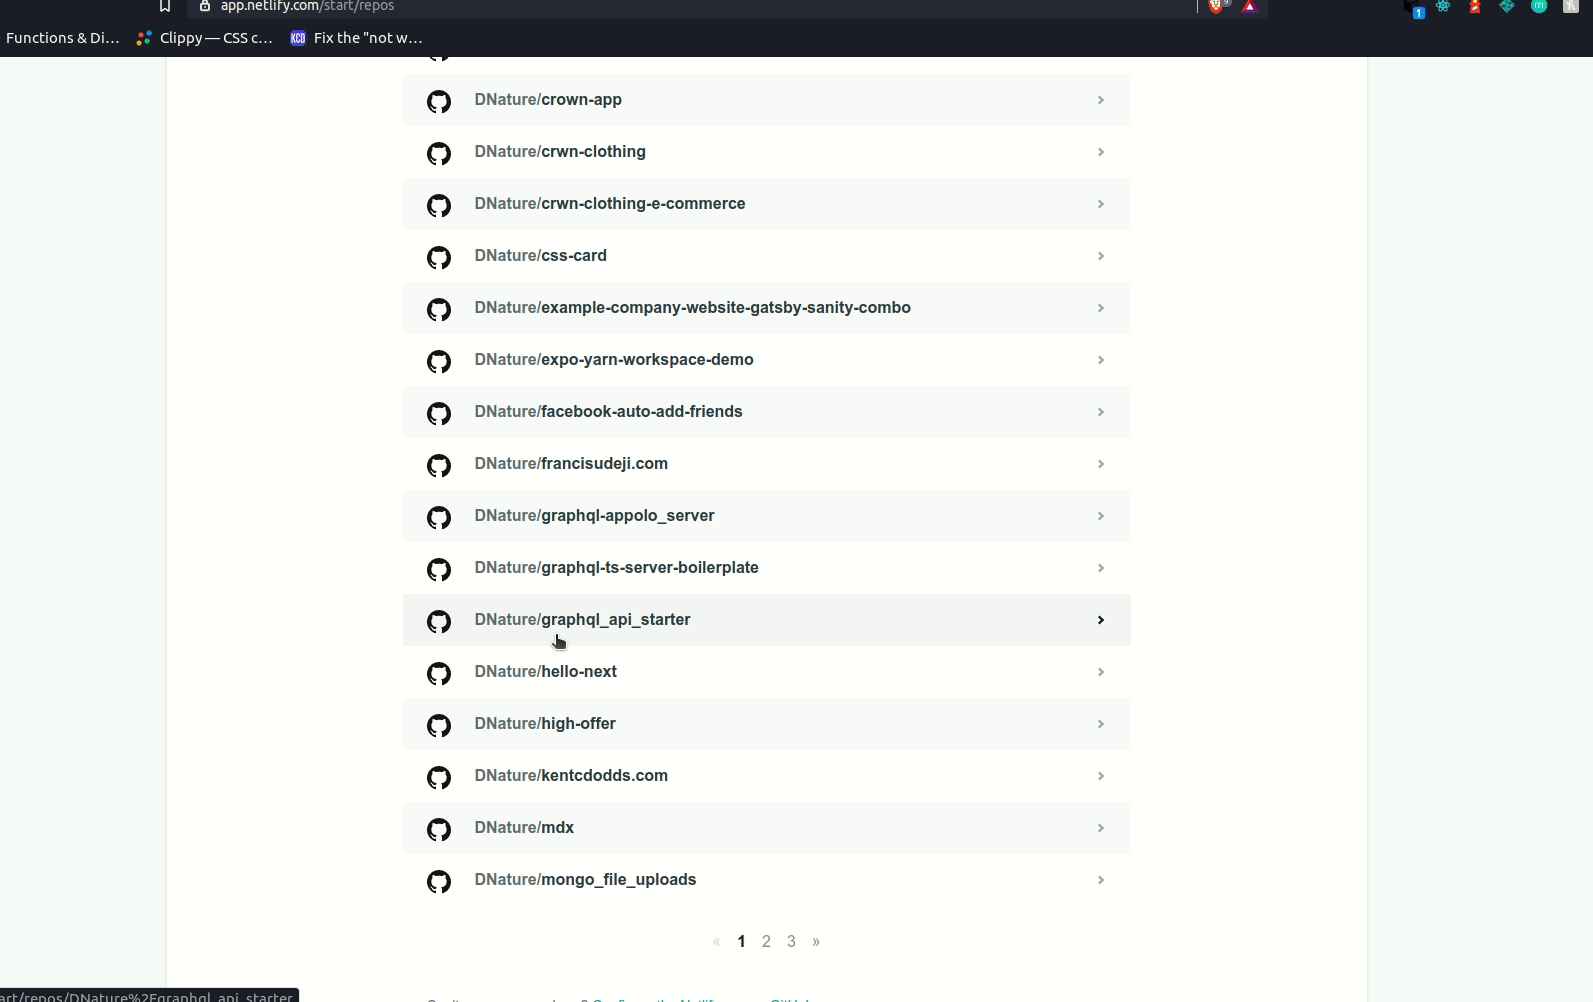Click GitHub icon beside graphql-ts-server-boilerplate
Image resolution: width=1593 pixels, height=1002 pixels.
pyautogui.click(x=439, y=569)
